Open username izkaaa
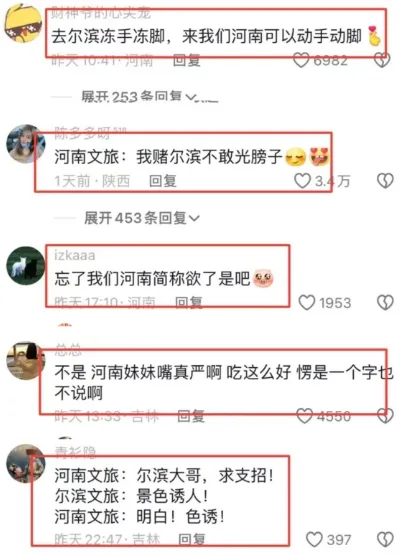The width and height of the screenshot is (400, 556). [75, 255]
